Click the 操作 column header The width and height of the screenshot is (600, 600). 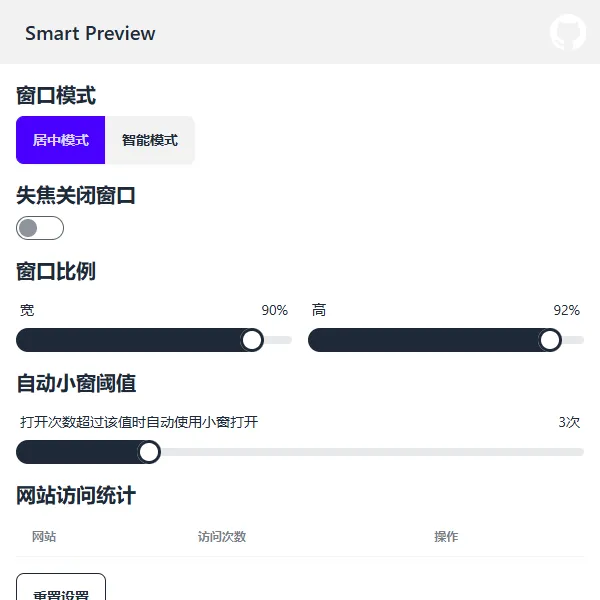point(446,537)
